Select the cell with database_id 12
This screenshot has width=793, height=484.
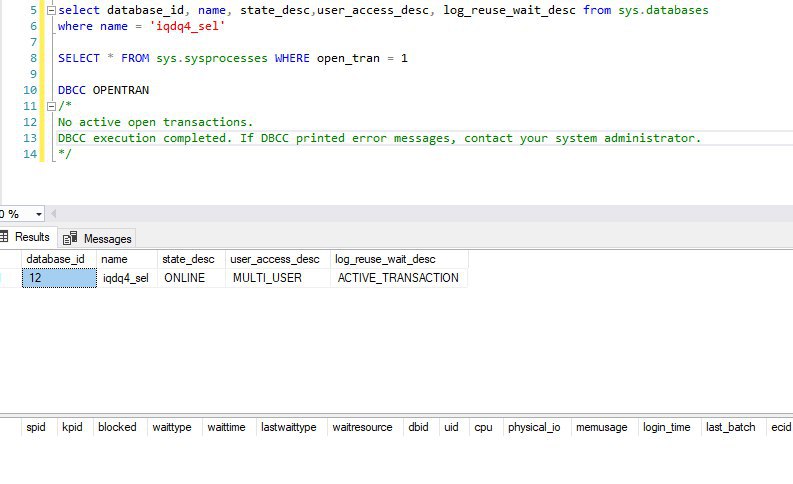point(59,278)
